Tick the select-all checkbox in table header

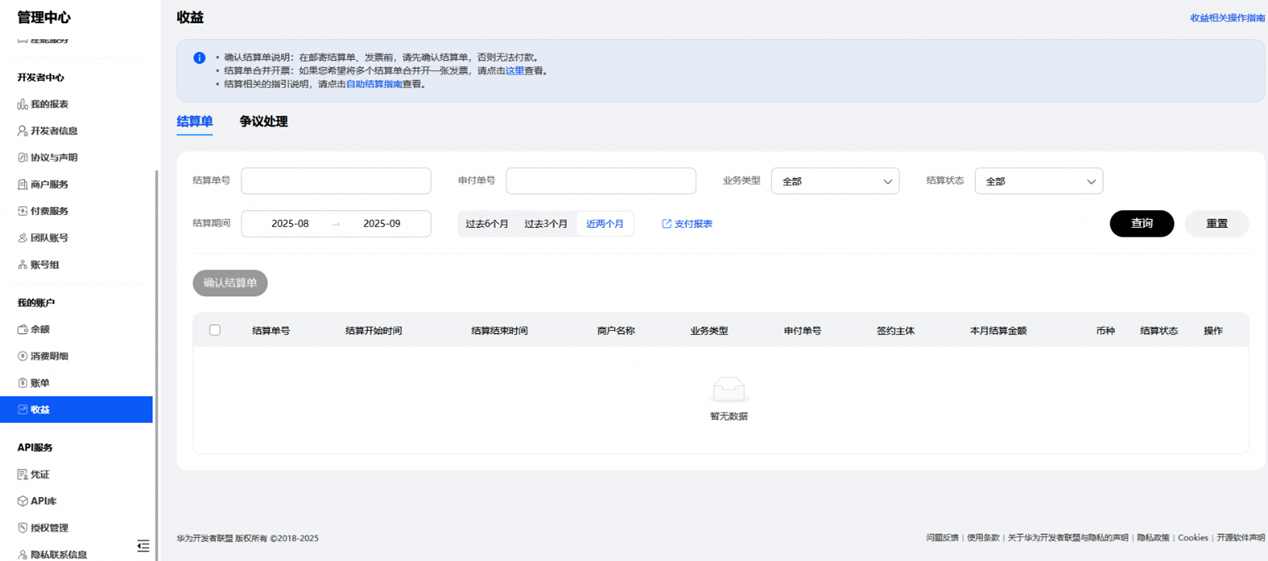(x=215, y=330)
